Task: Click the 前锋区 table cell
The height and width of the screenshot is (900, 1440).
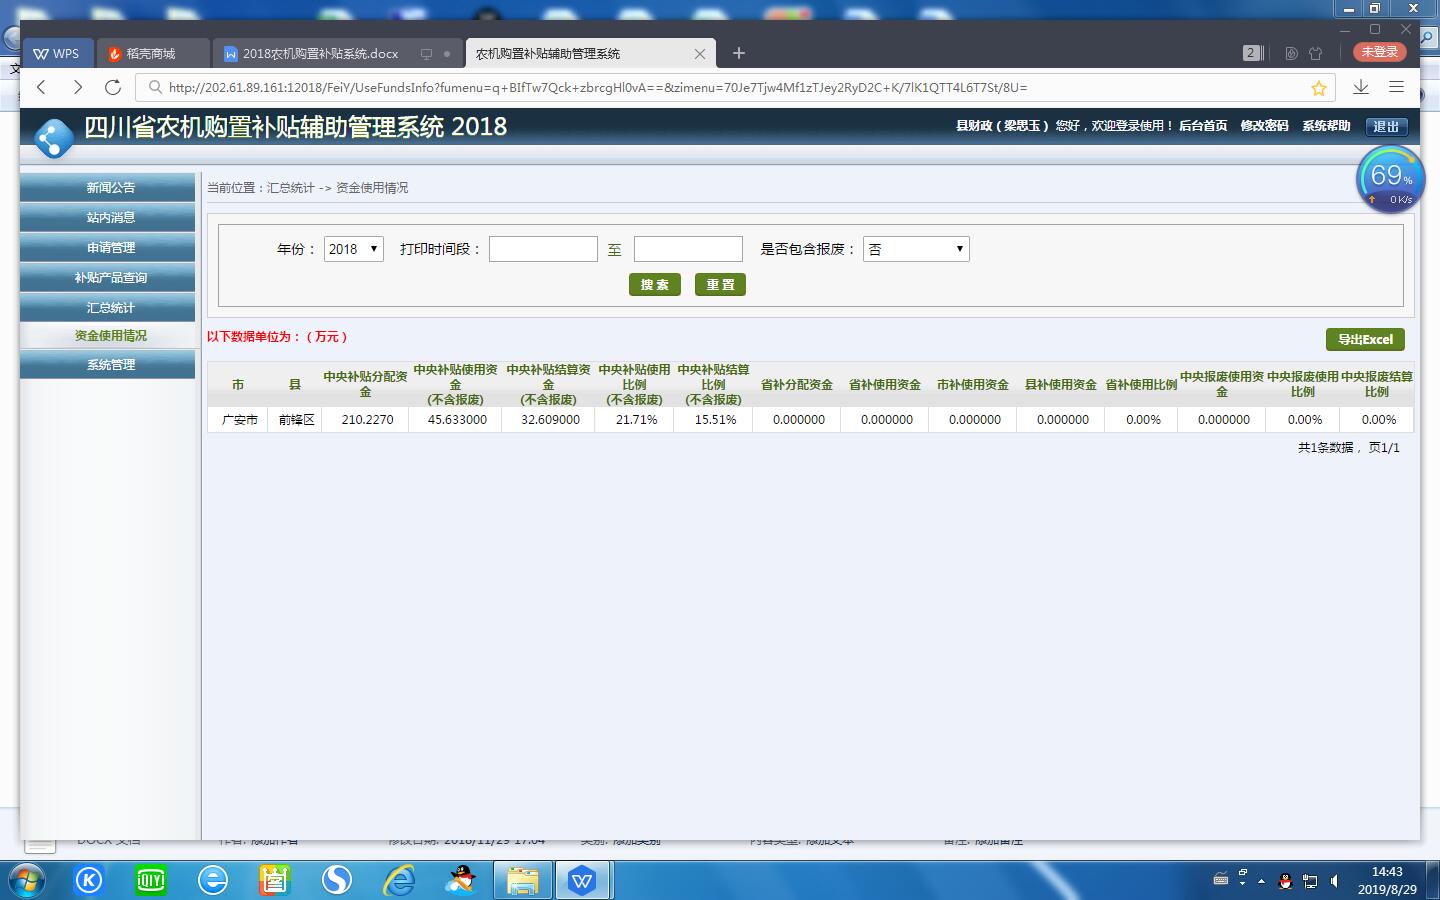Action: point(296,420)
